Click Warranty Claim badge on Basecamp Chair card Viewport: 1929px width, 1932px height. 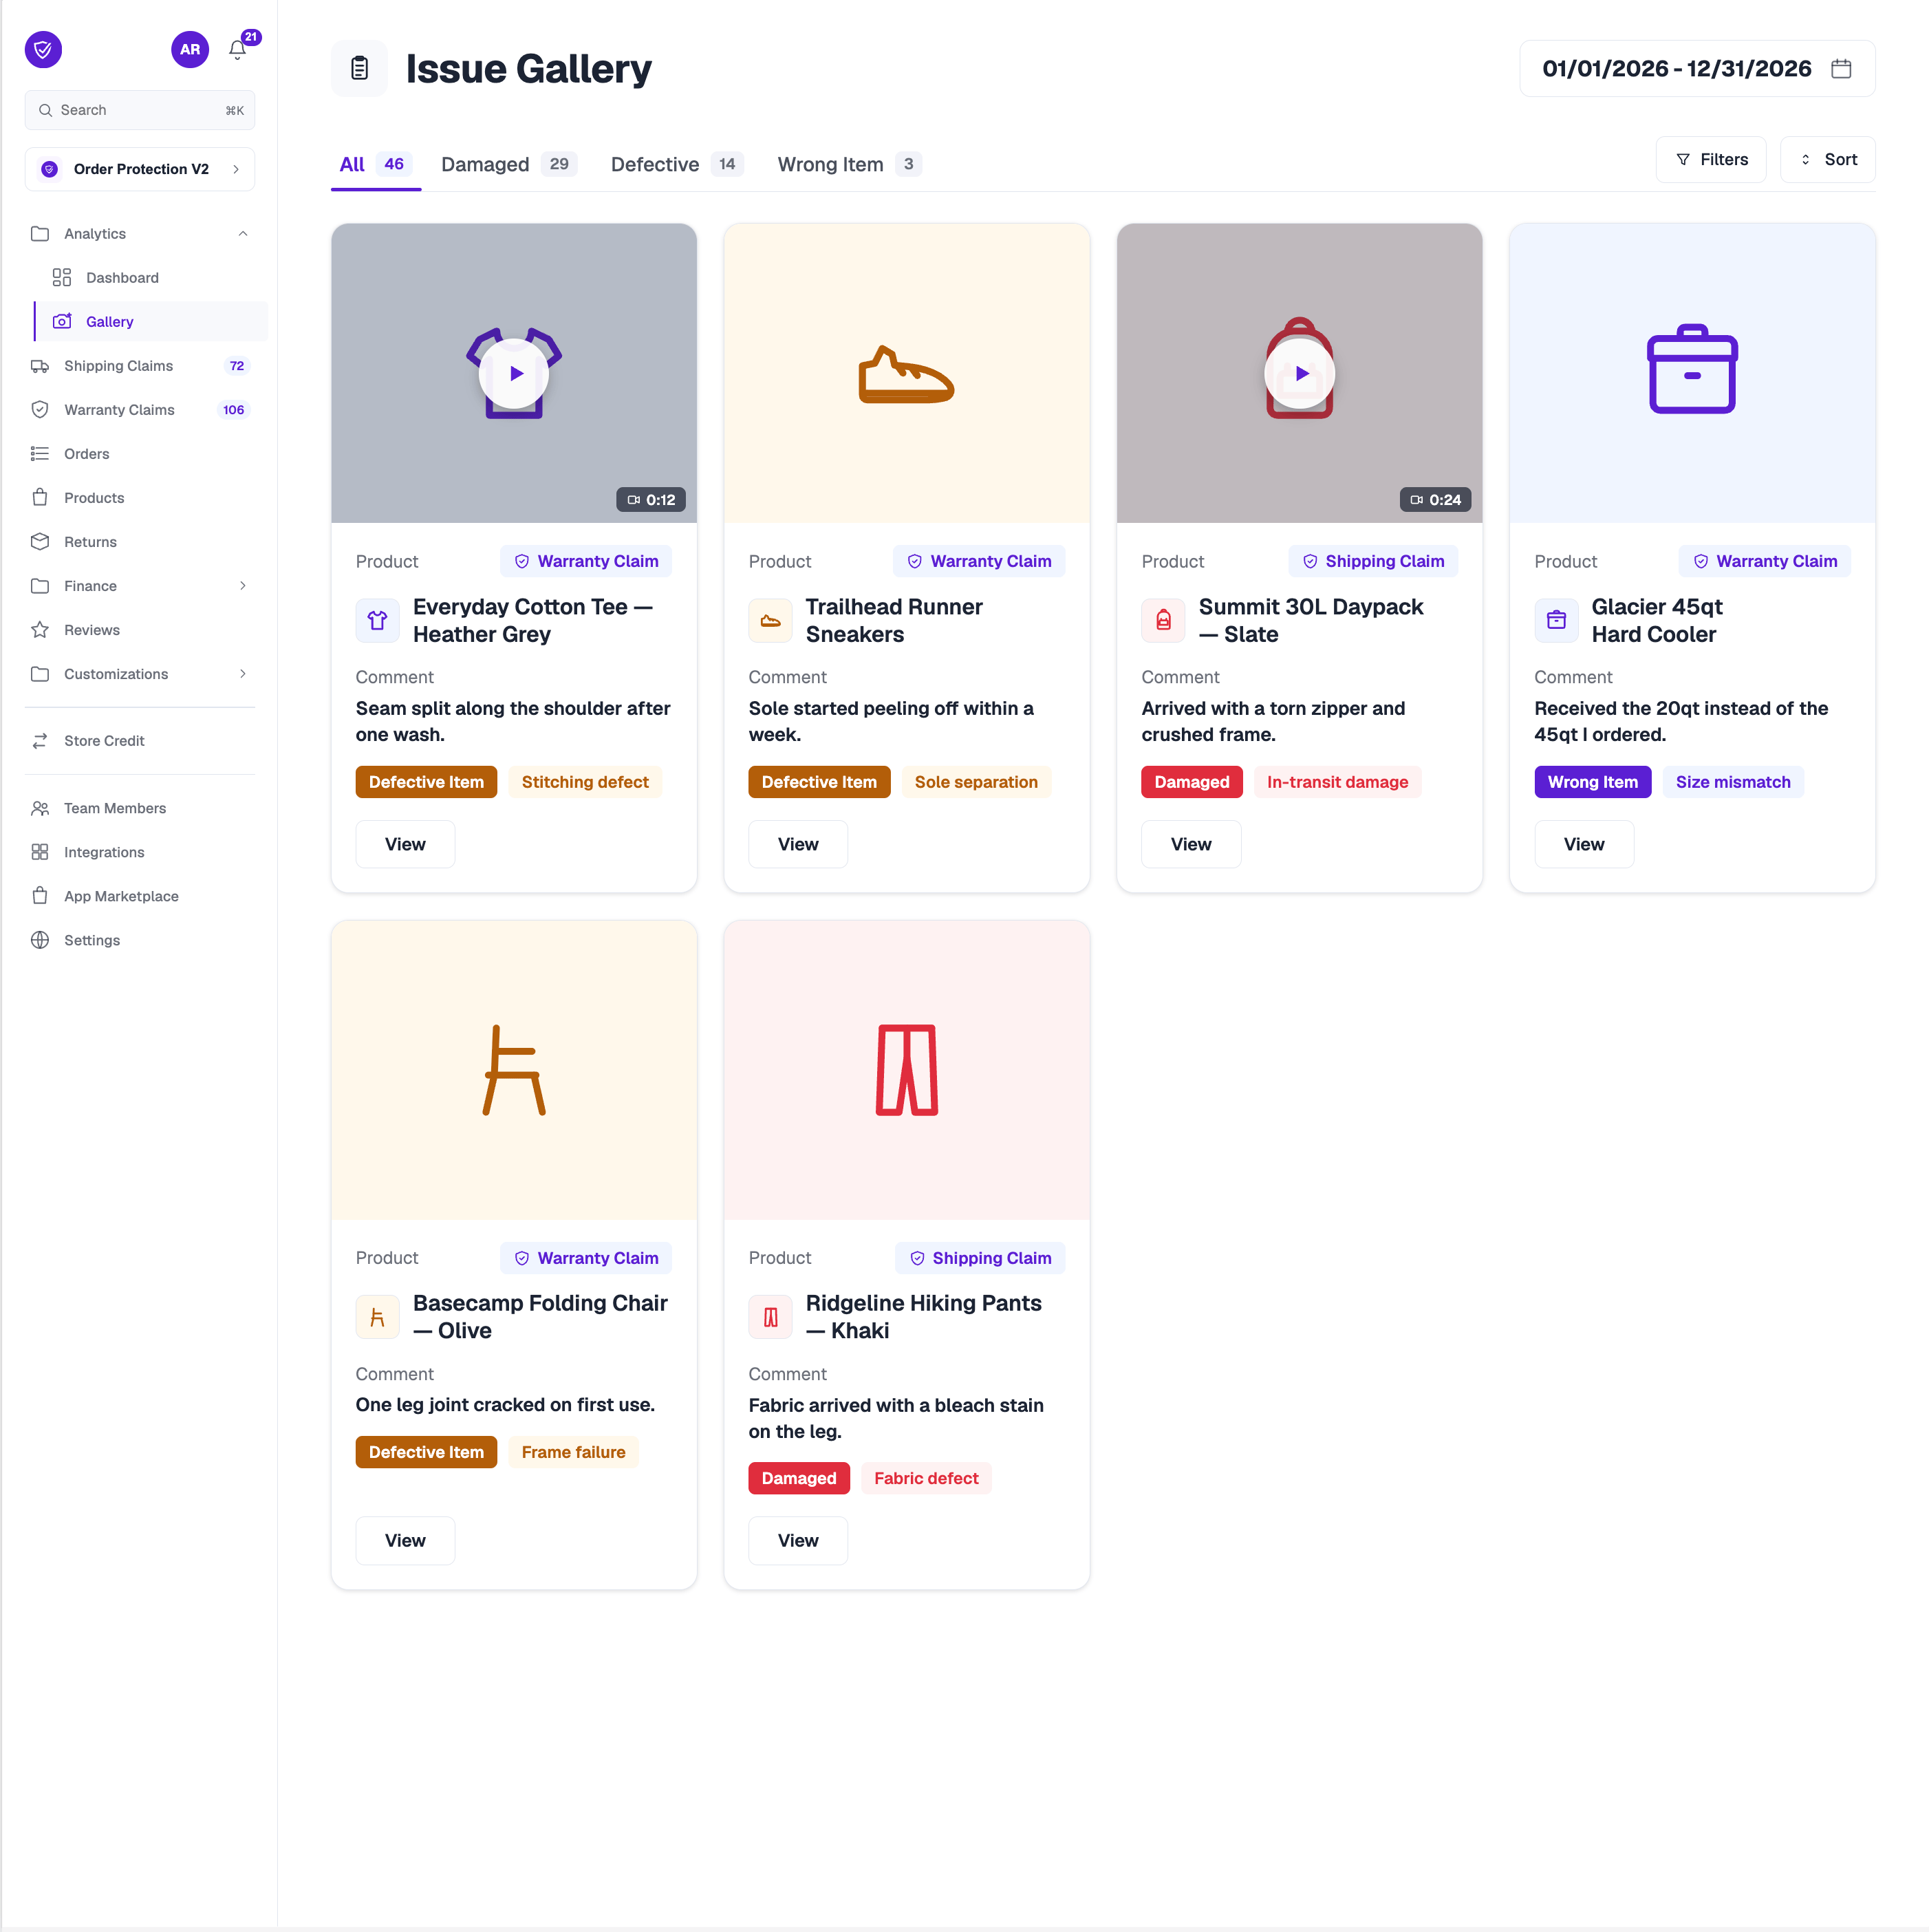[586, 1257]
